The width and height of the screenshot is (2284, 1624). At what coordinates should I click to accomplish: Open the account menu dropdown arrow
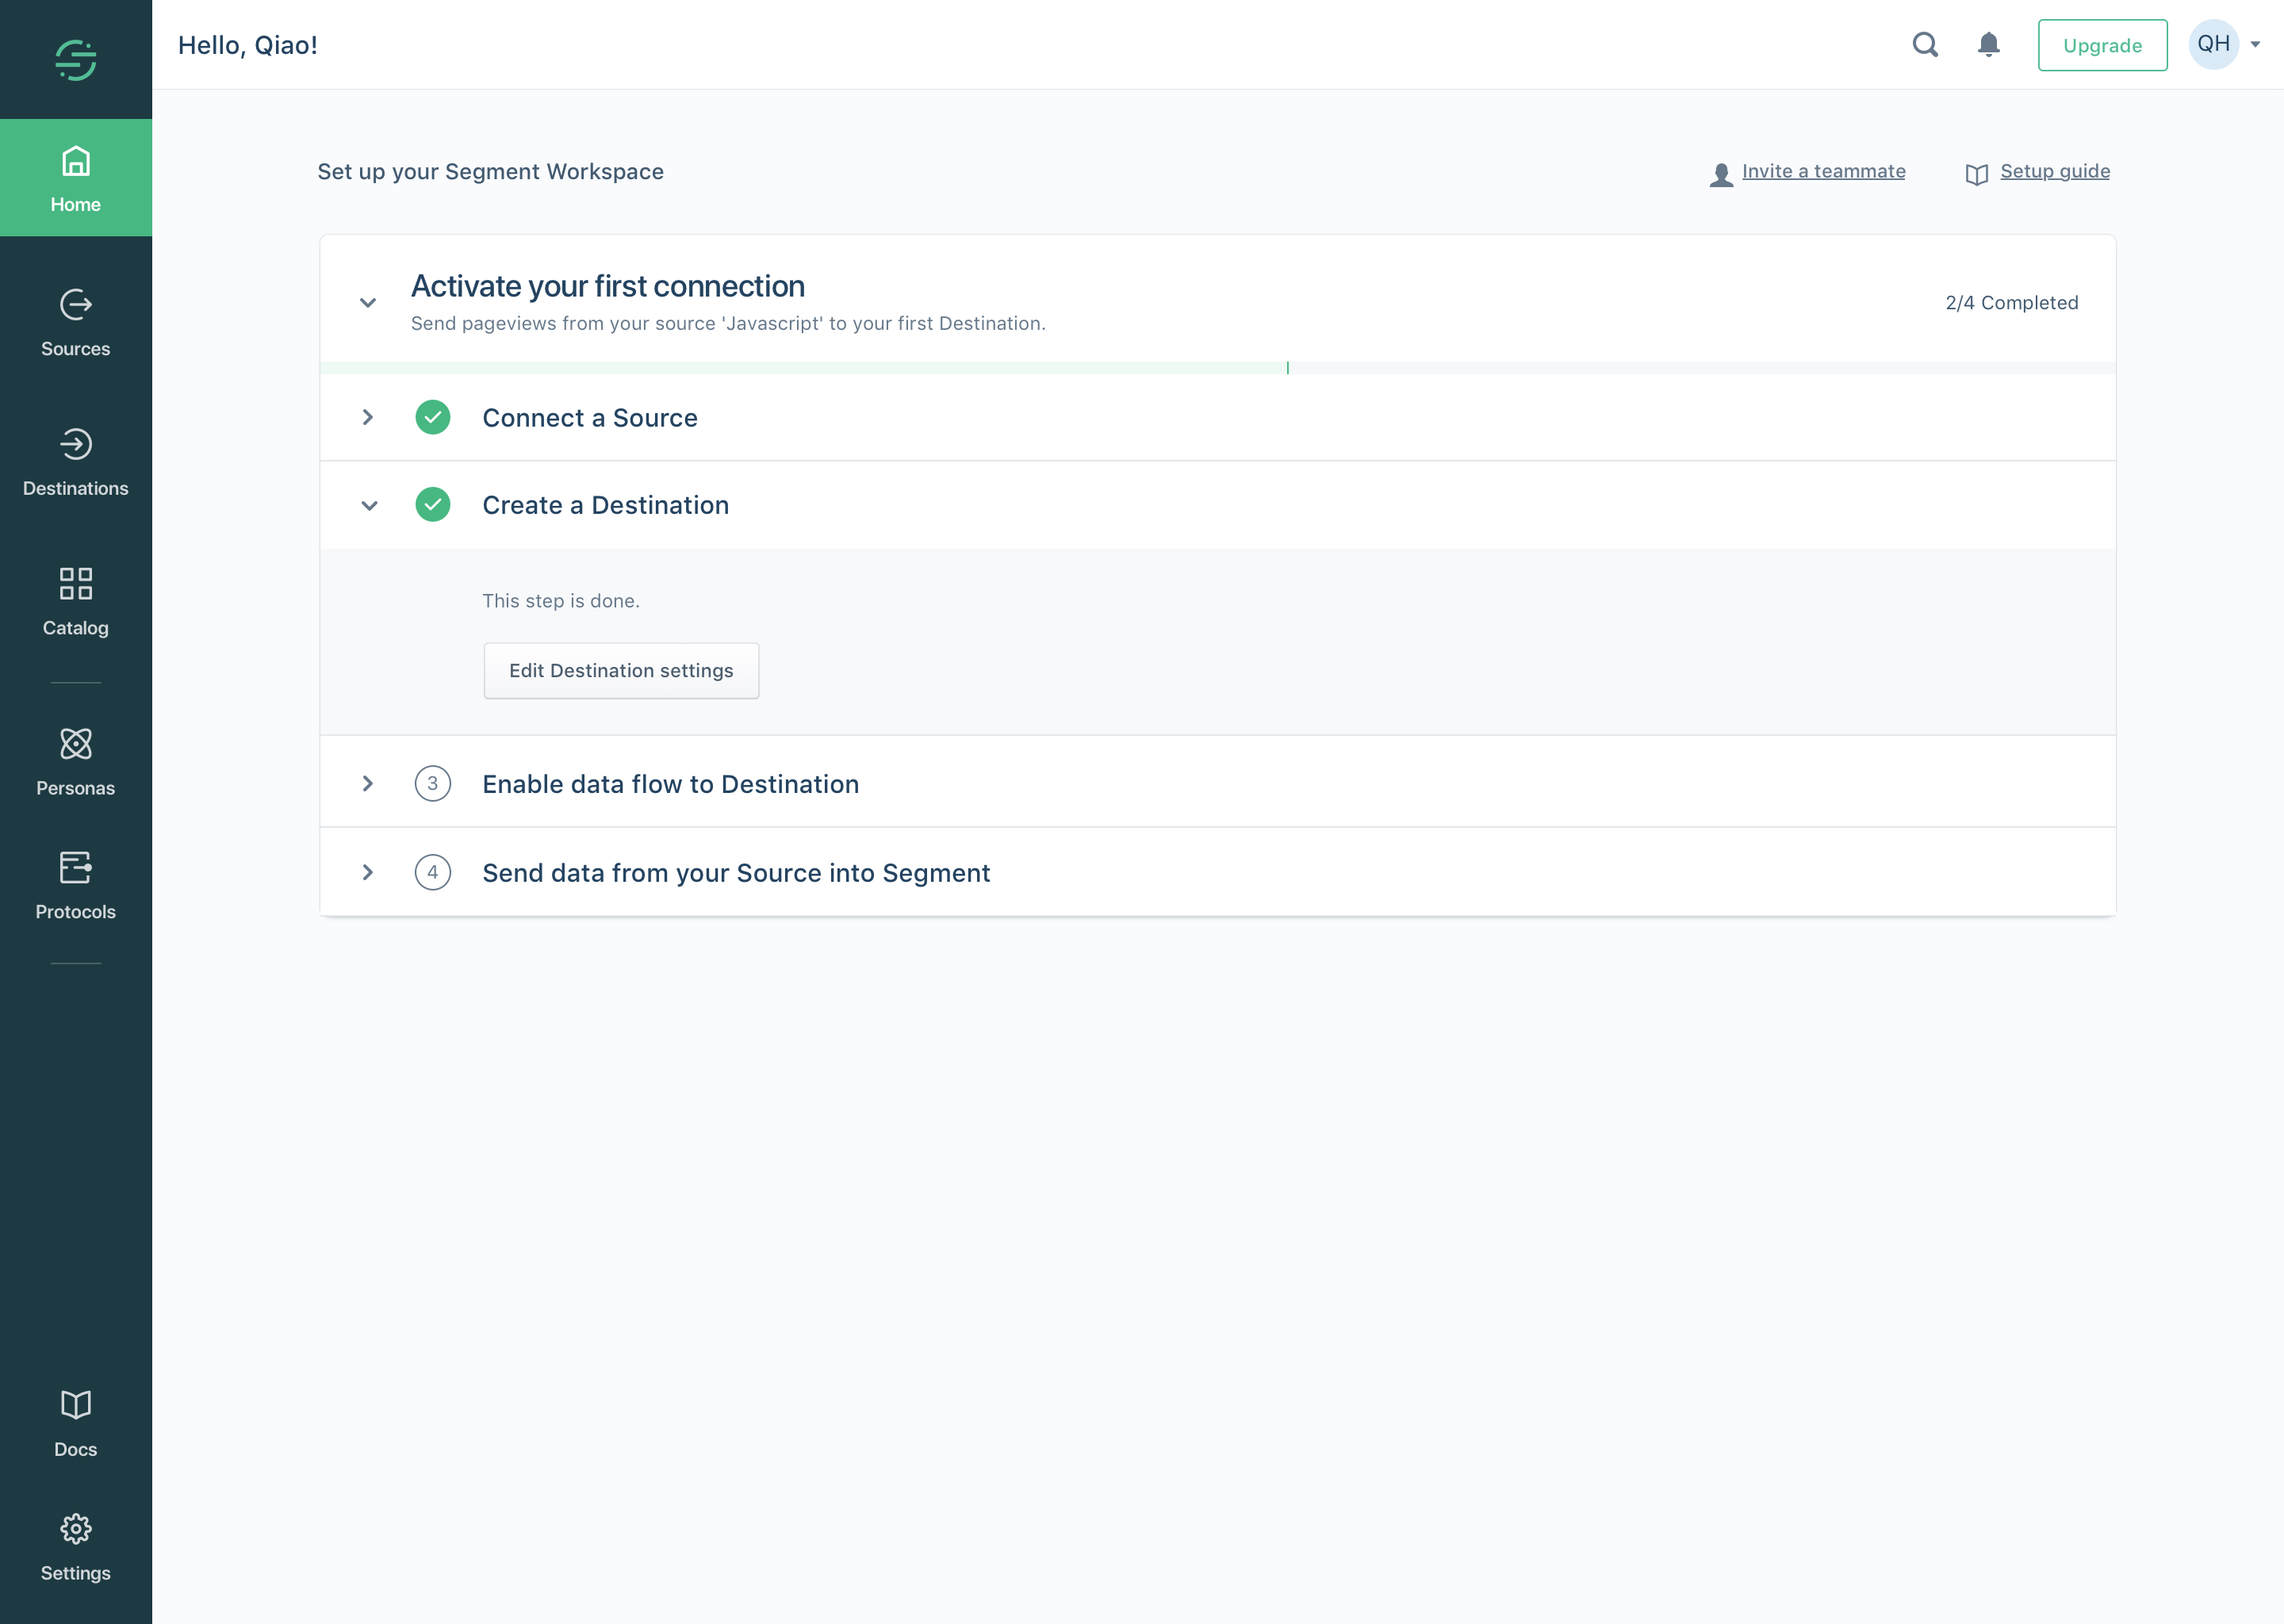click(2255, 44)
